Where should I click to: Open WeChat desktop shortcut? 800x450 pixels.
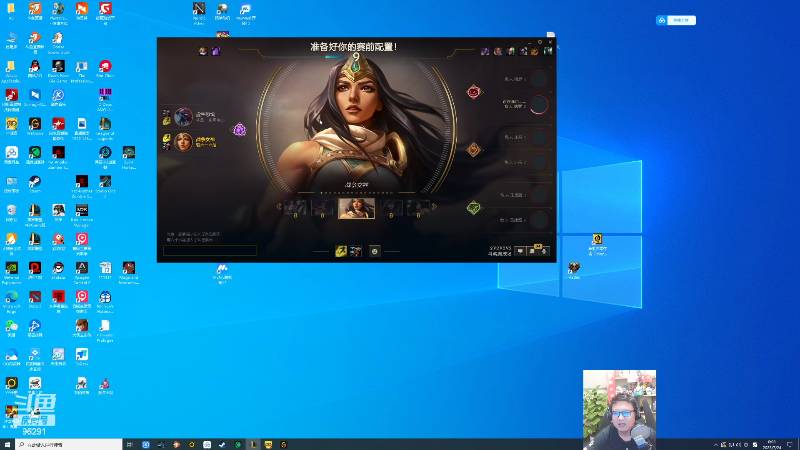11,328
